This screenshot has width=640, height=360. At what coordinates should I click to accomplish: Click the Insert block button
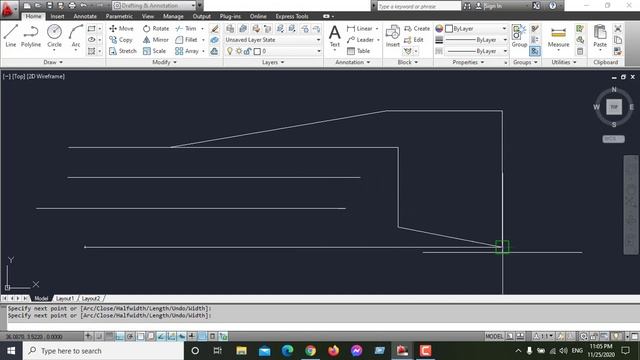(x=393, y=36)
